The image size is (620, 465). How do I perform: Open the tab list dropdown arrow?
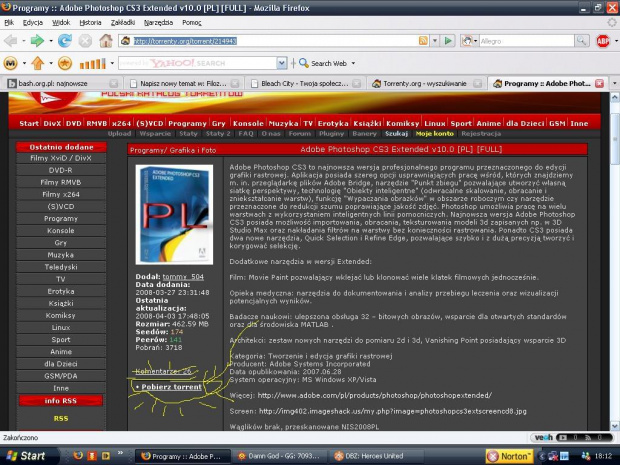(614, 83)
